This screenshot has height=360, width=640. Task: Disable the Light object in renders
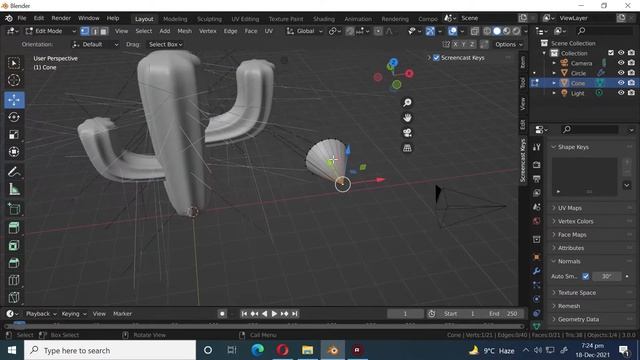pos(631,93)
